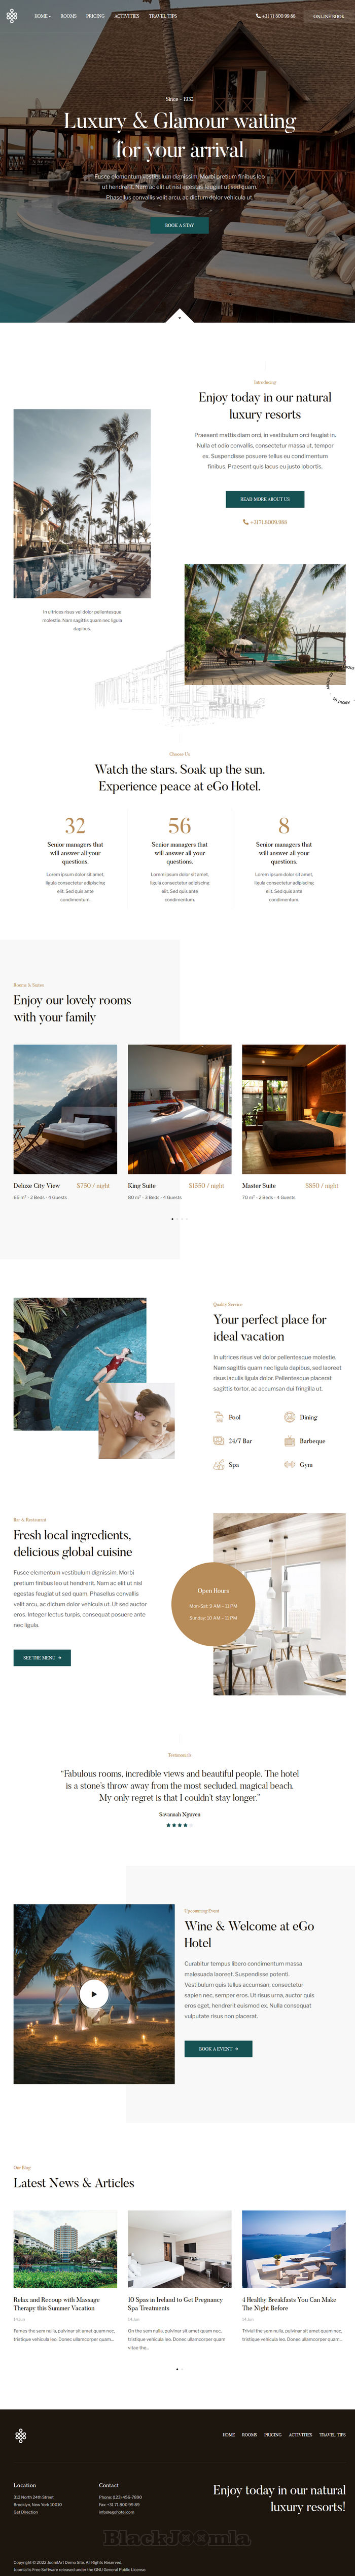Expand the Home menu dropdown in header
This screenshot has width=355, height=2576.
coord(42,16)
